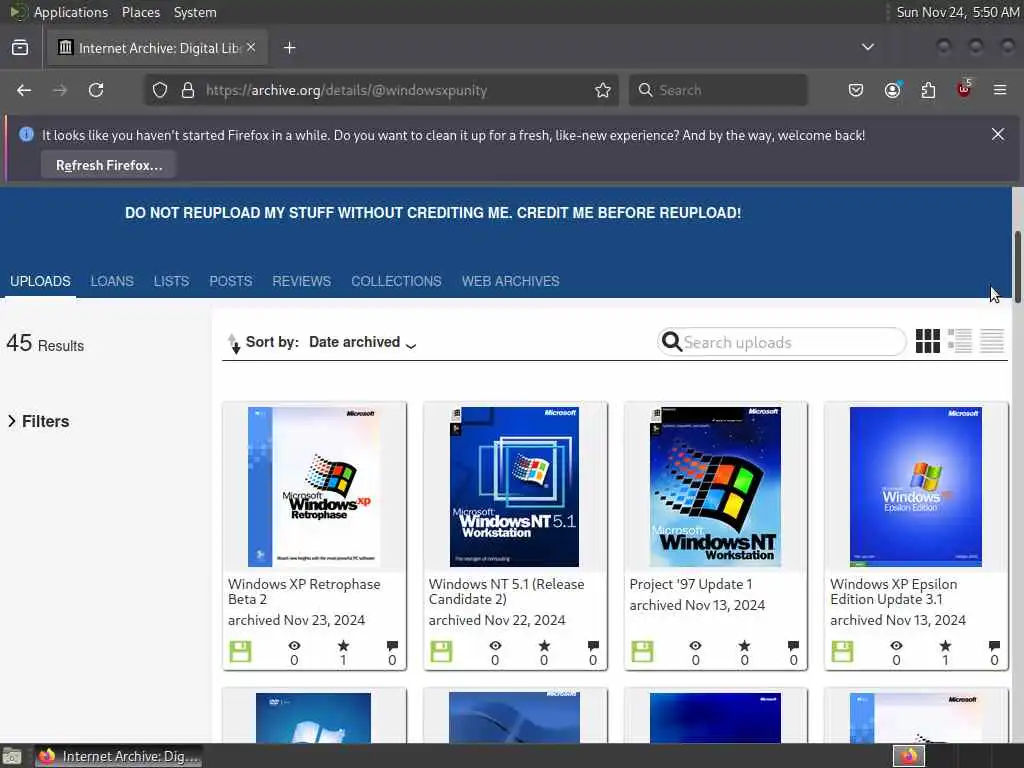Click floppy disk icon on Windows XP Retrophase card
This screenshot has width=1024, height=768.
(x=240, y=652)
